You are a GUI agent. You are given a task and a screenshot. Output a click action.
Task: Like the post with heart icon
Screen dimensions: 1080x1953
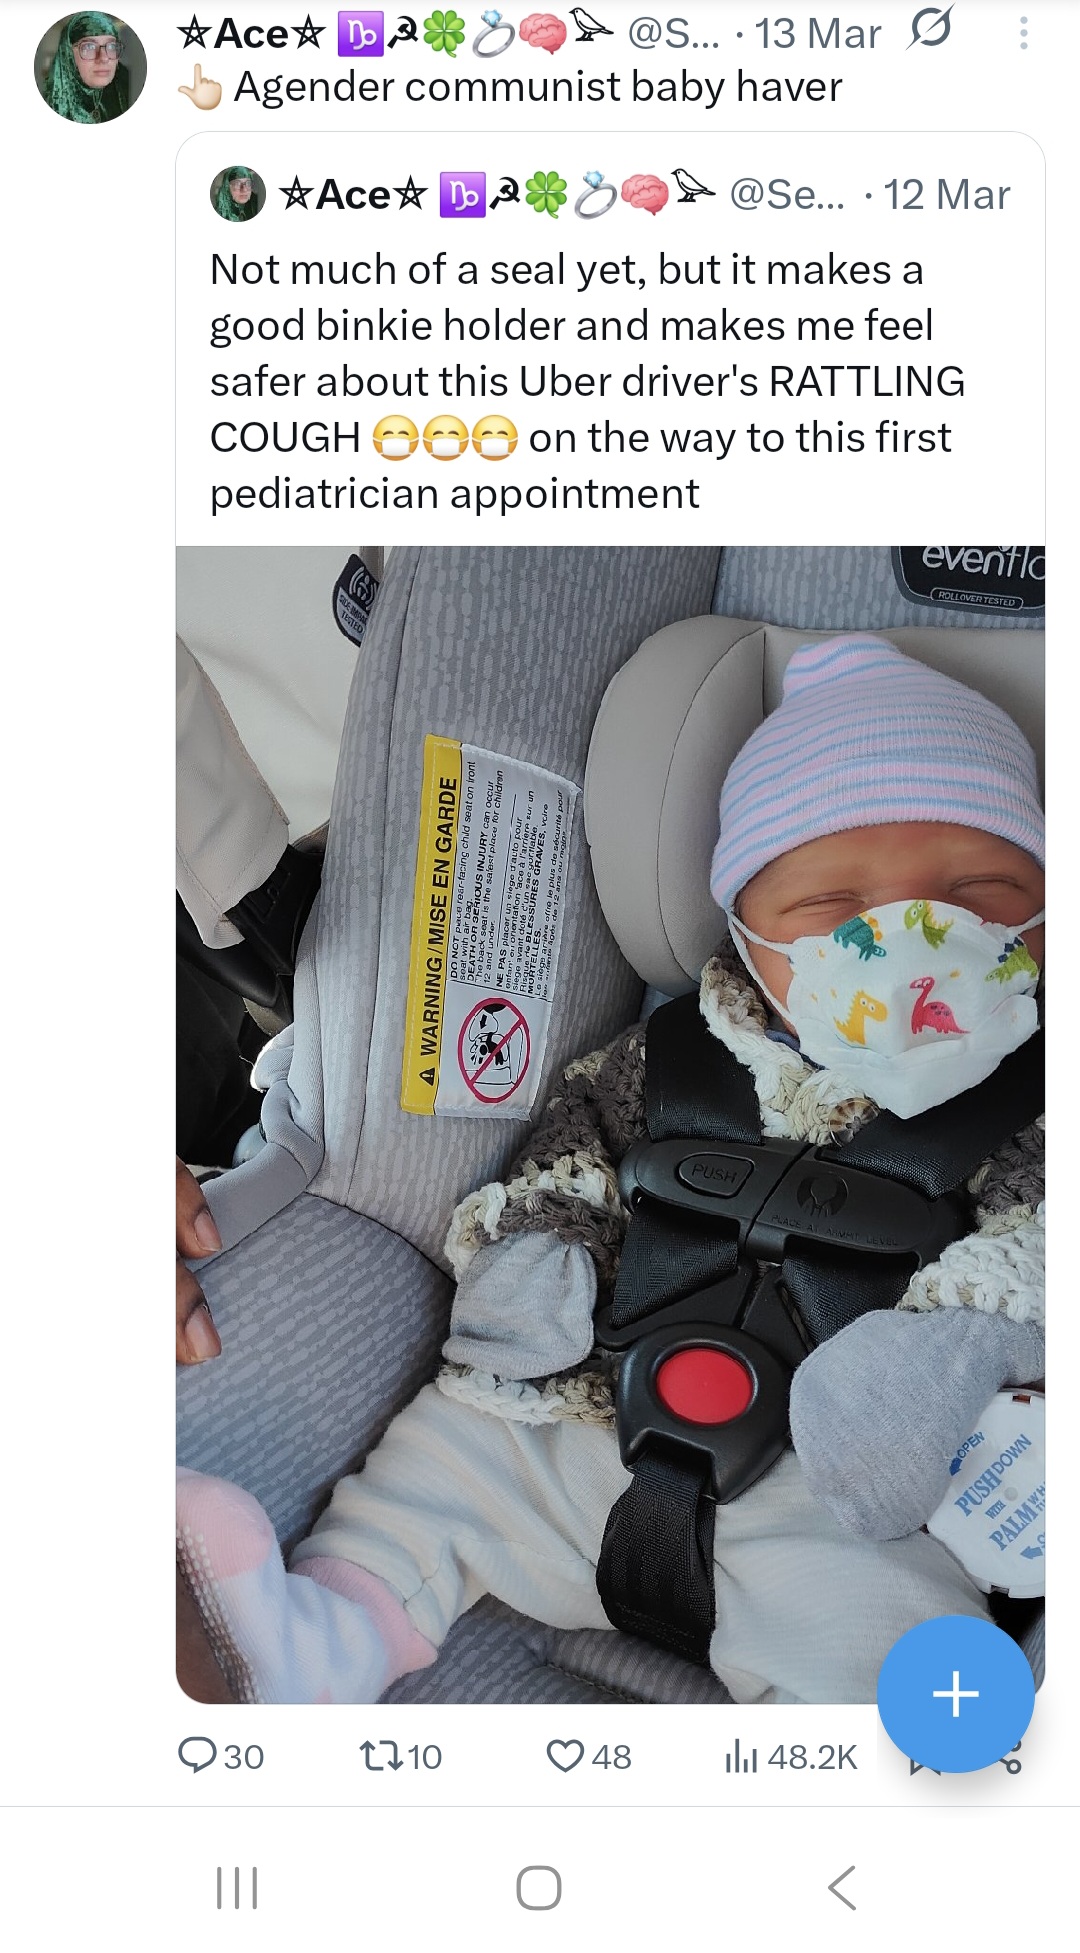pos(565,1756)
